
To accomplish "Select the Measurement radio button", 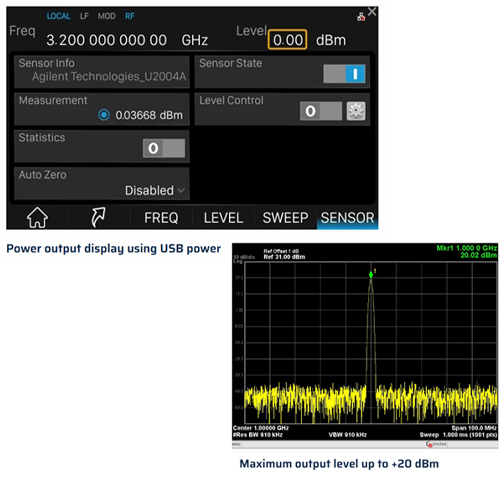I will (x=104, y=115).
